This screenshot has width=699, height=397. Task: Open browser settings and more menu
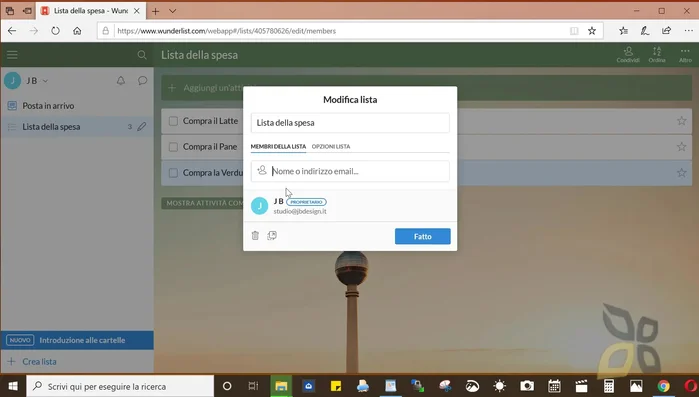(688, 31)
